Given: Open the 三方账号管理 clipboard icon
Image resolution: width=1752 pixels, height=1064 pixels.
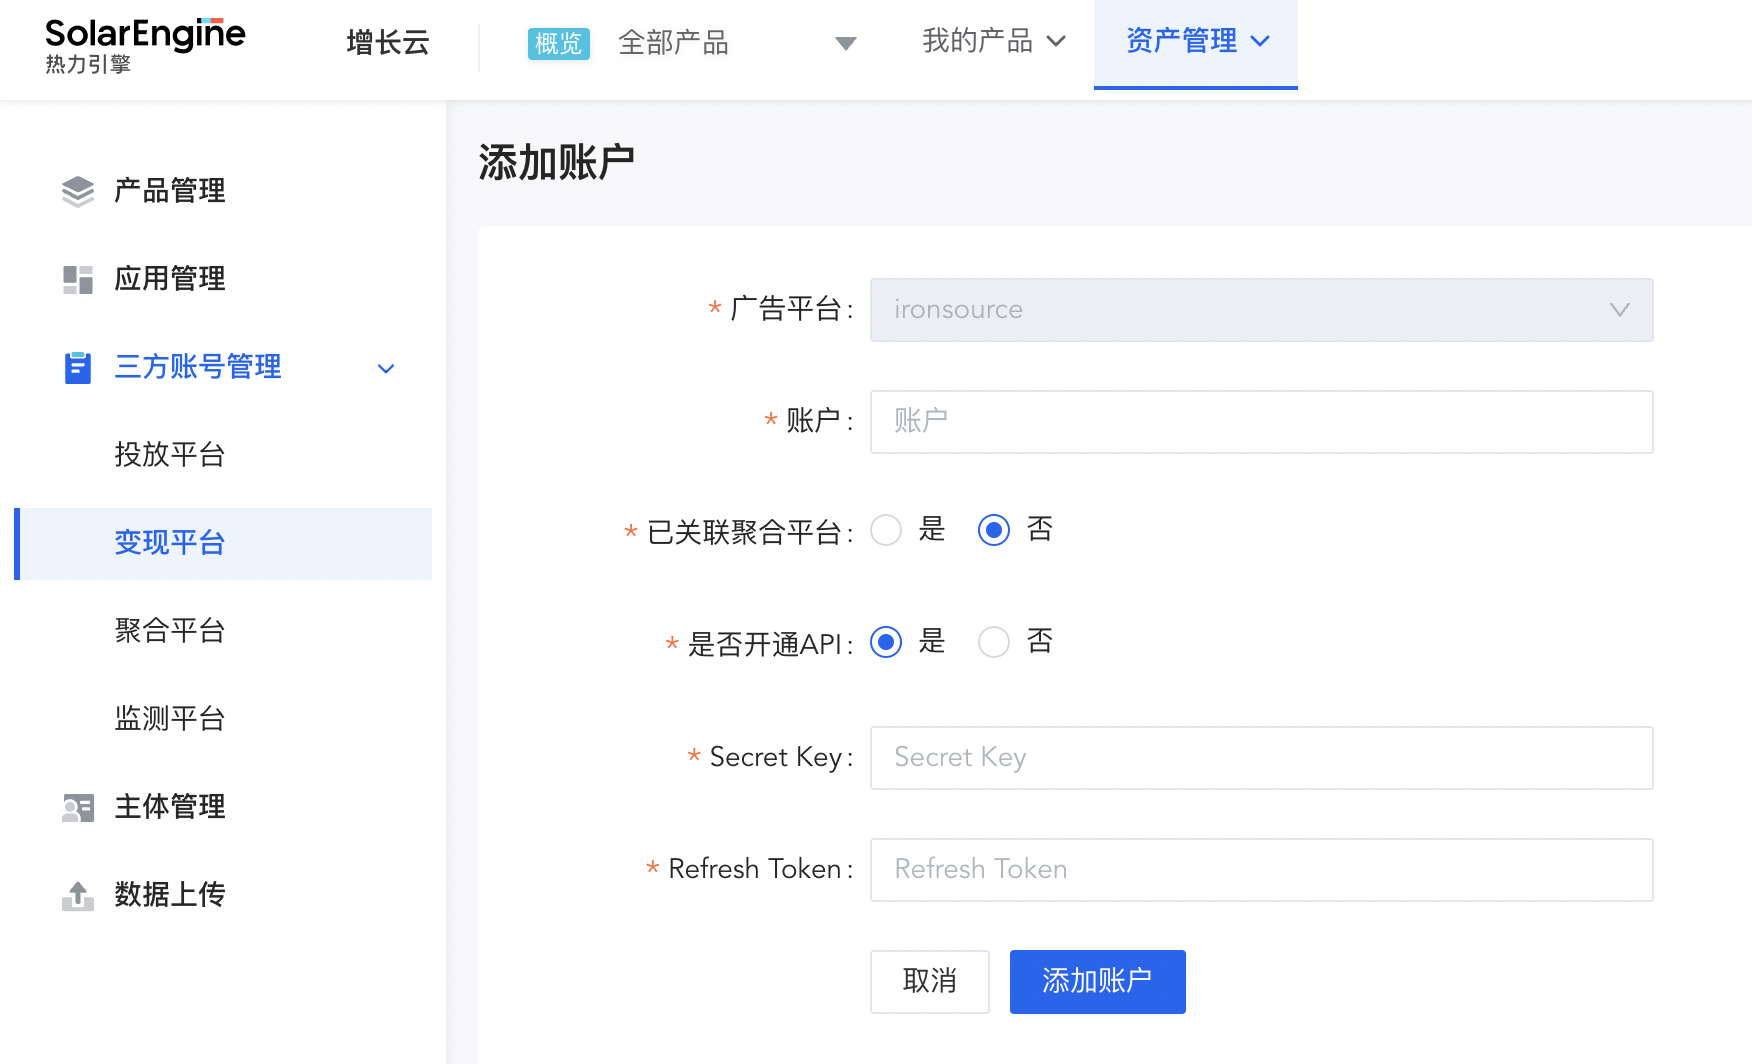Looking at the screenshot, I should coord(78,367).
